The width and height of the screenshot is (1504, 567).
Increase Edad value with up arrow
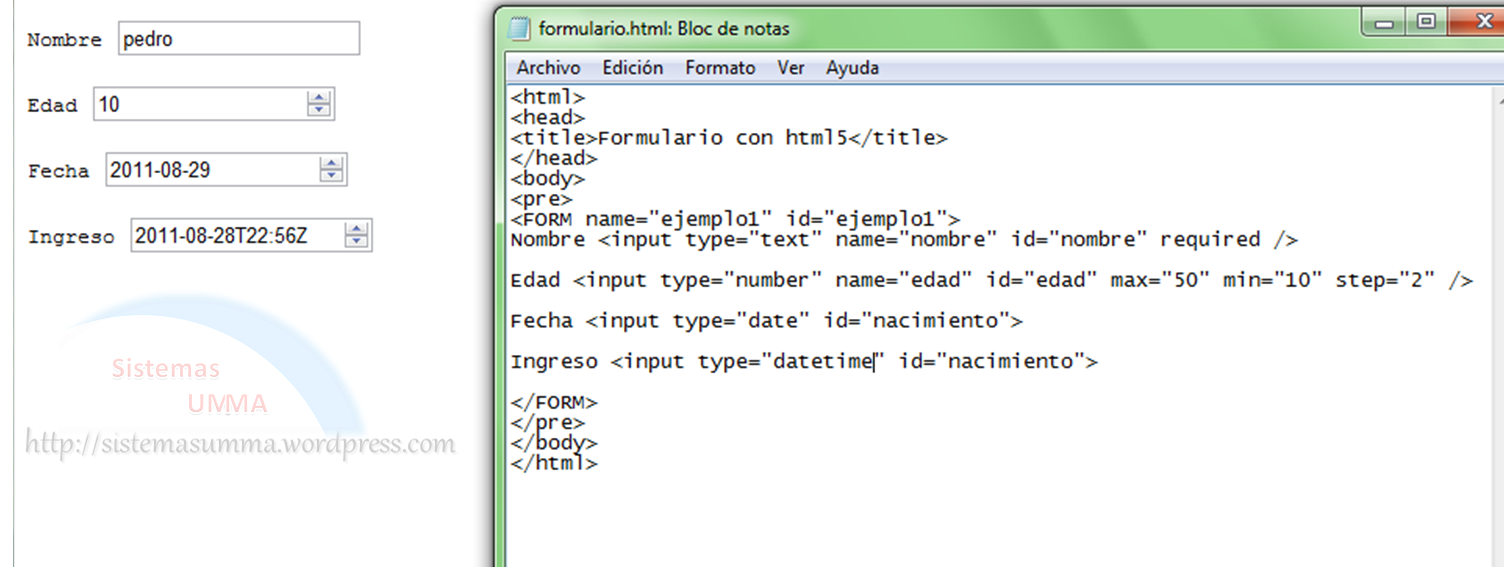(319, 98)
